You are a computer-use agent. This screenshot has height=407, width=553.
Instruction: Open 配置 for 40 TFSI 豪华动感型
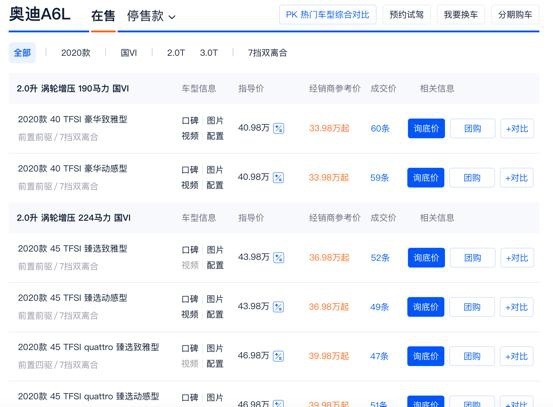(215, 185)
